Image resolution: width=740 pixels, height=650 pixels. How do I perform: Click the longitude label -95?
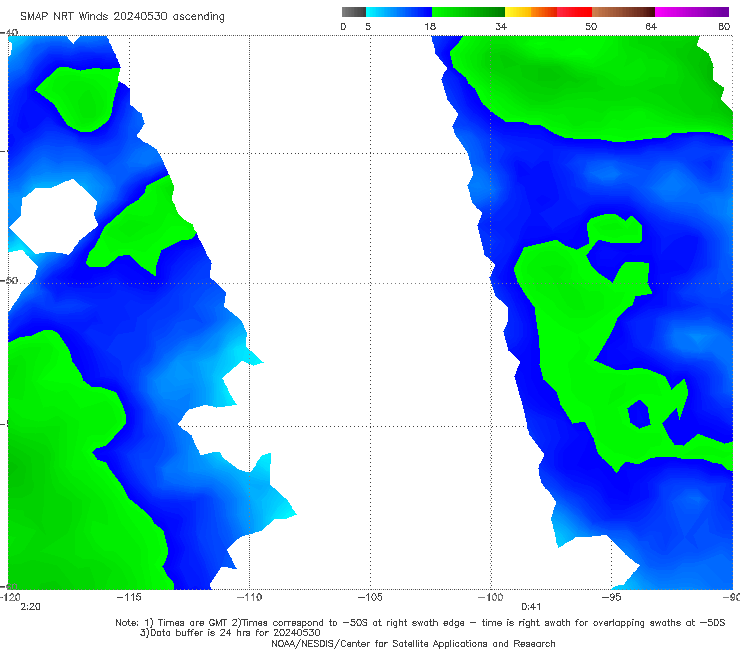[x=611, y=597]
